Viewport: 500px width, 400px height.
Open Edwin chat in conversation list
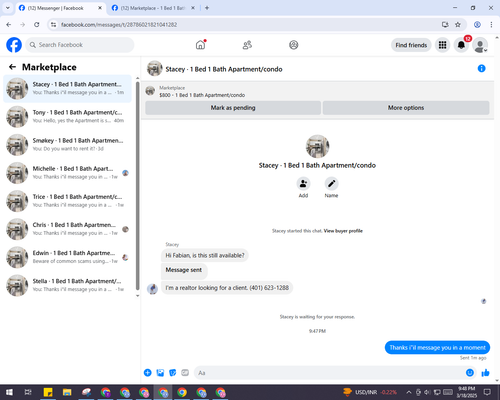pos(67,257)
